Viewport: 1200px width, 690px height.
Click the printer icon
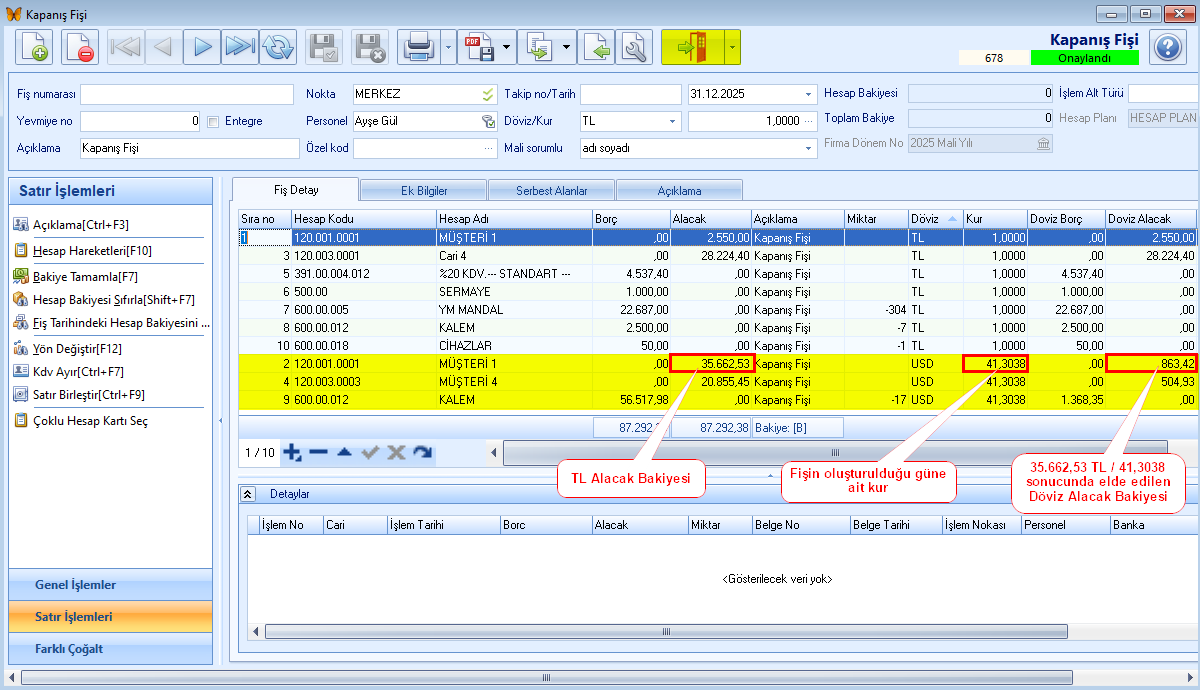click(417, 47)
